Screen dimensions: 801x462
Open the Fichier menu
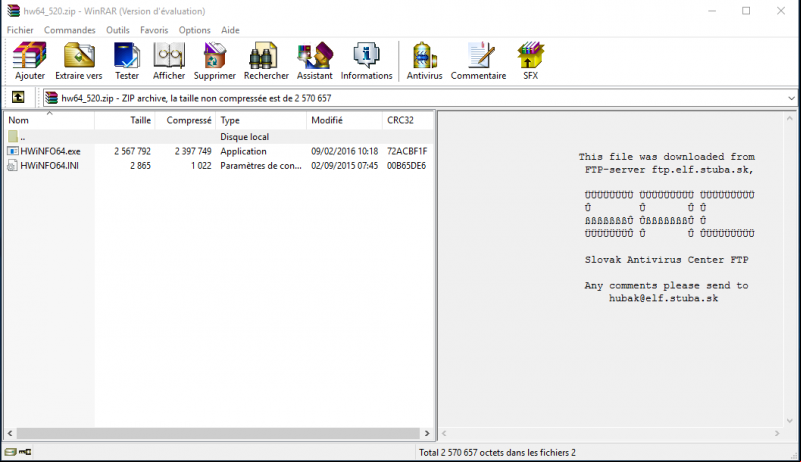pos(20,30)
